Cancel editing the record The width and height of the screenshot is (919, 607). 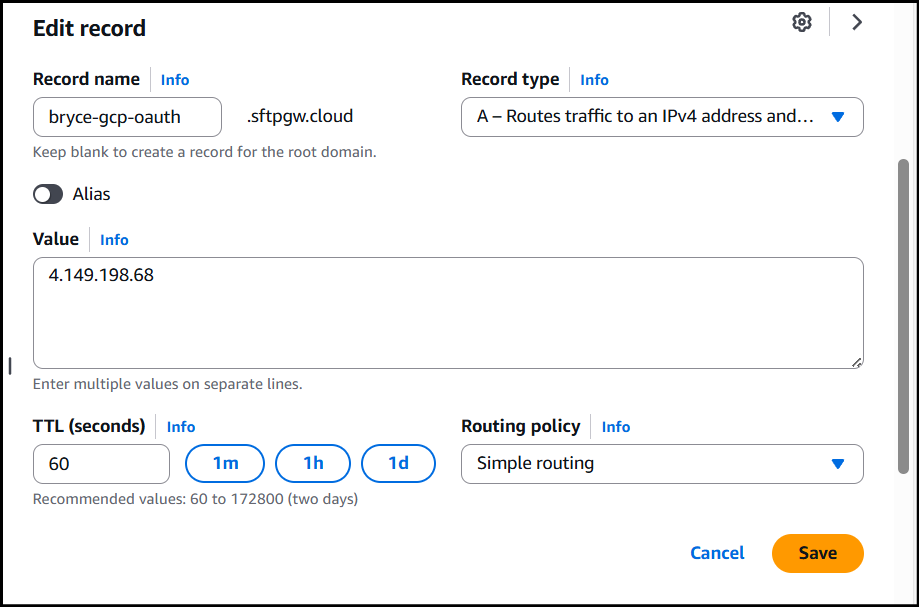pyautogui.click(x=717, y=553)
